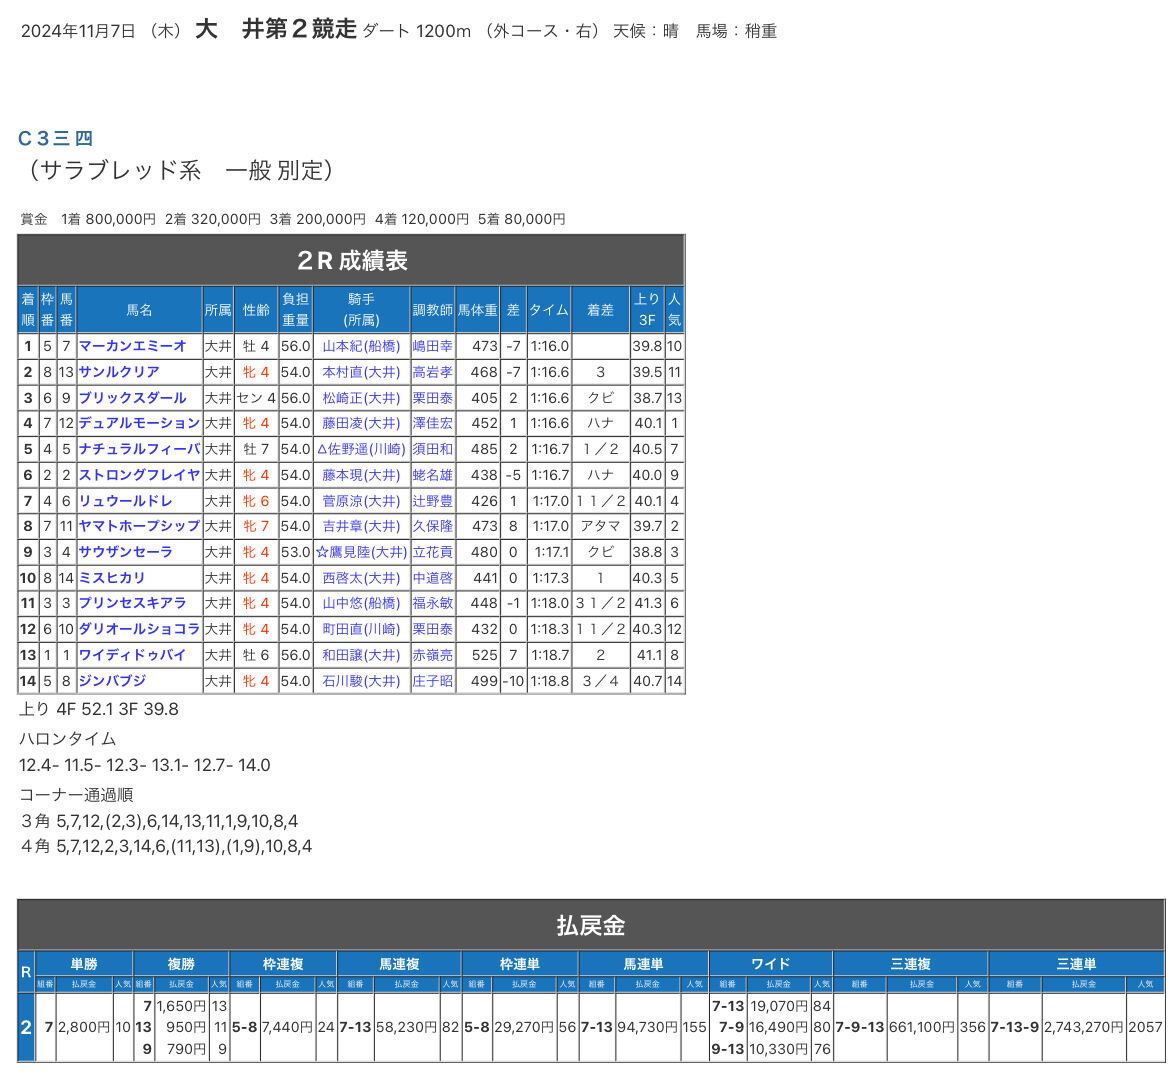Viewport: 1170px width, 1085px height.
Task: Open trainer 嶋田幸 page
Action: (x=433, y=346)
